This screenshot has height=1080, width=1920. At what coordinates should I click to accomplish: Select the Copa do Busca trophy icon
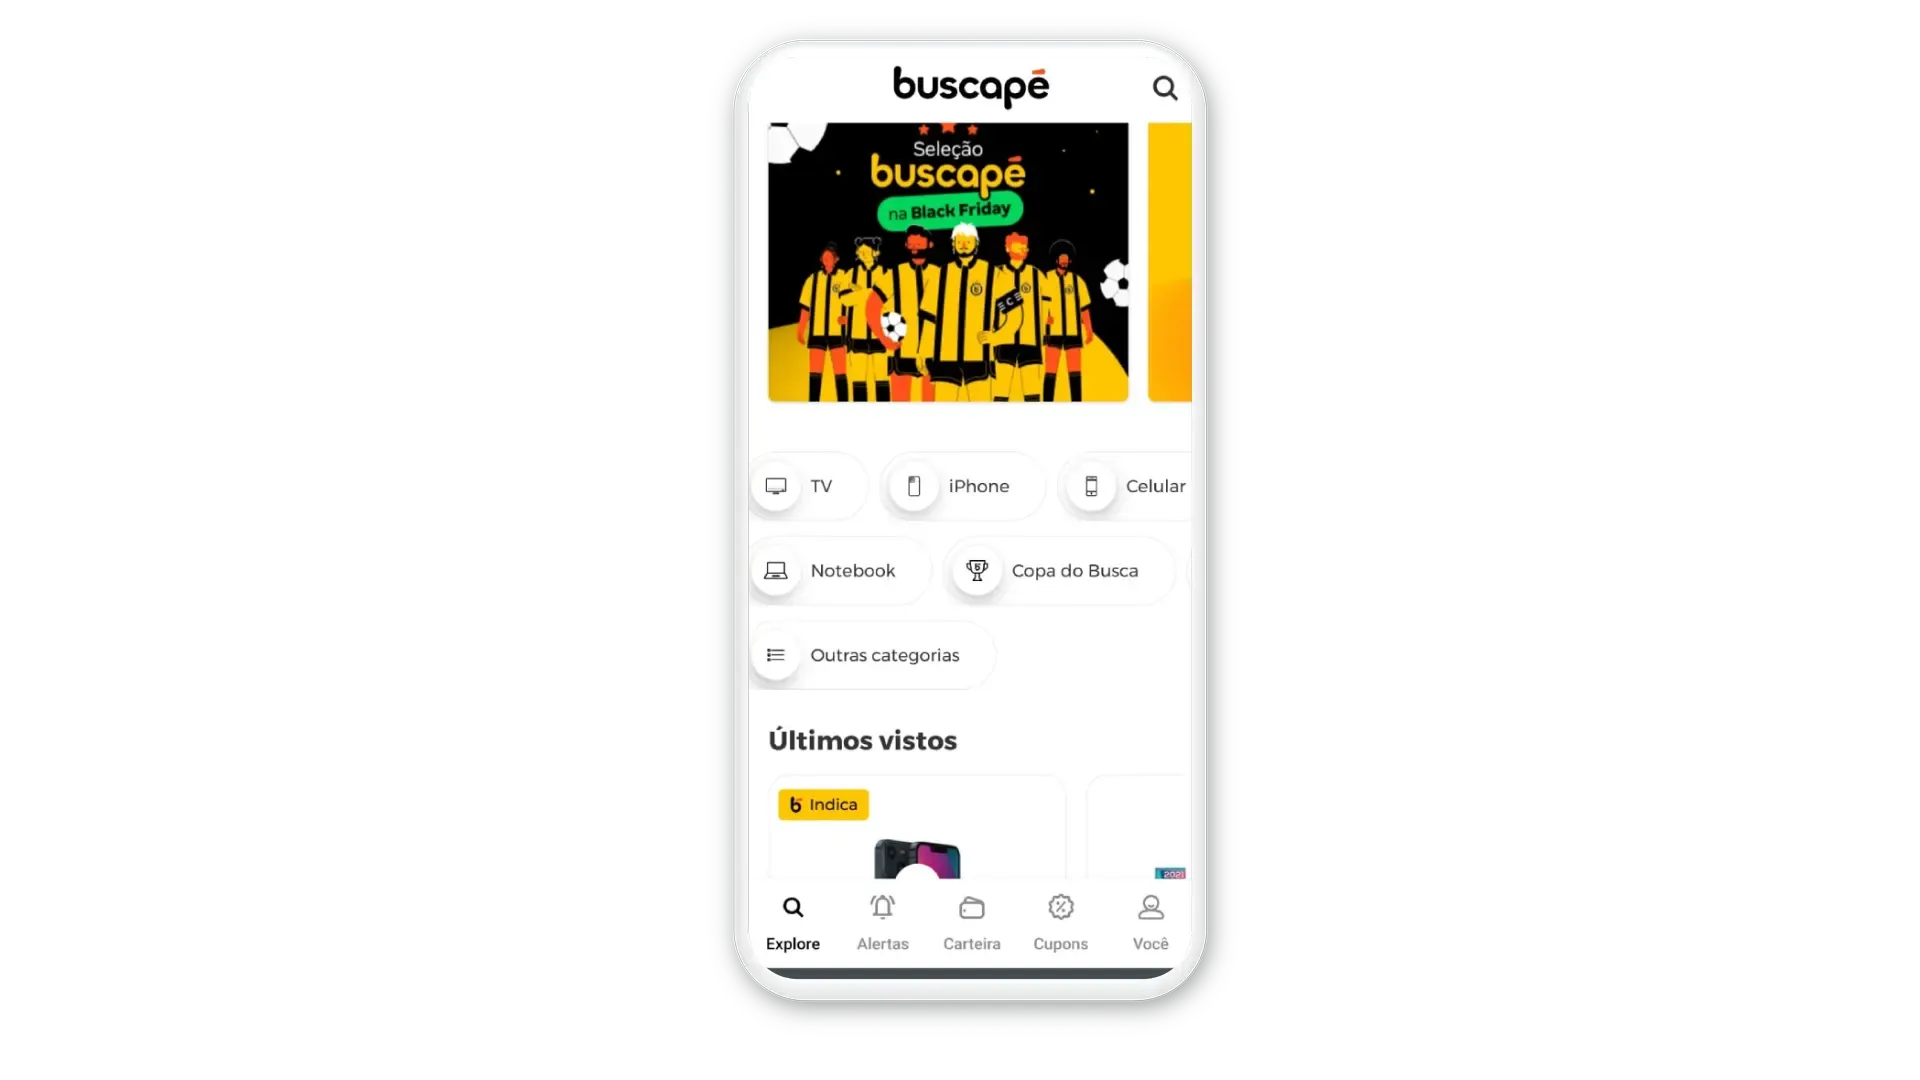[x=976, y=570]
